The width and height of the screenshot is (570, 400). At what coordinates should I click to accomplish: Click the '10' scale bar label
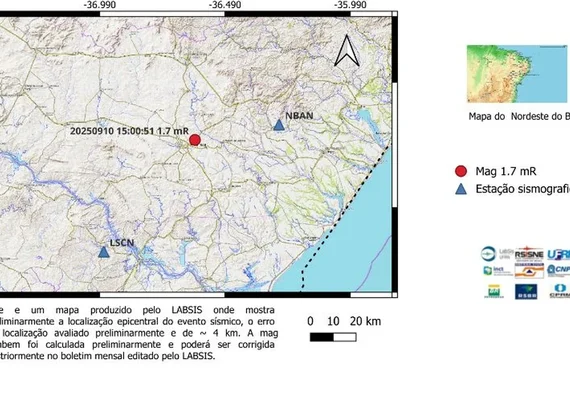333,321
